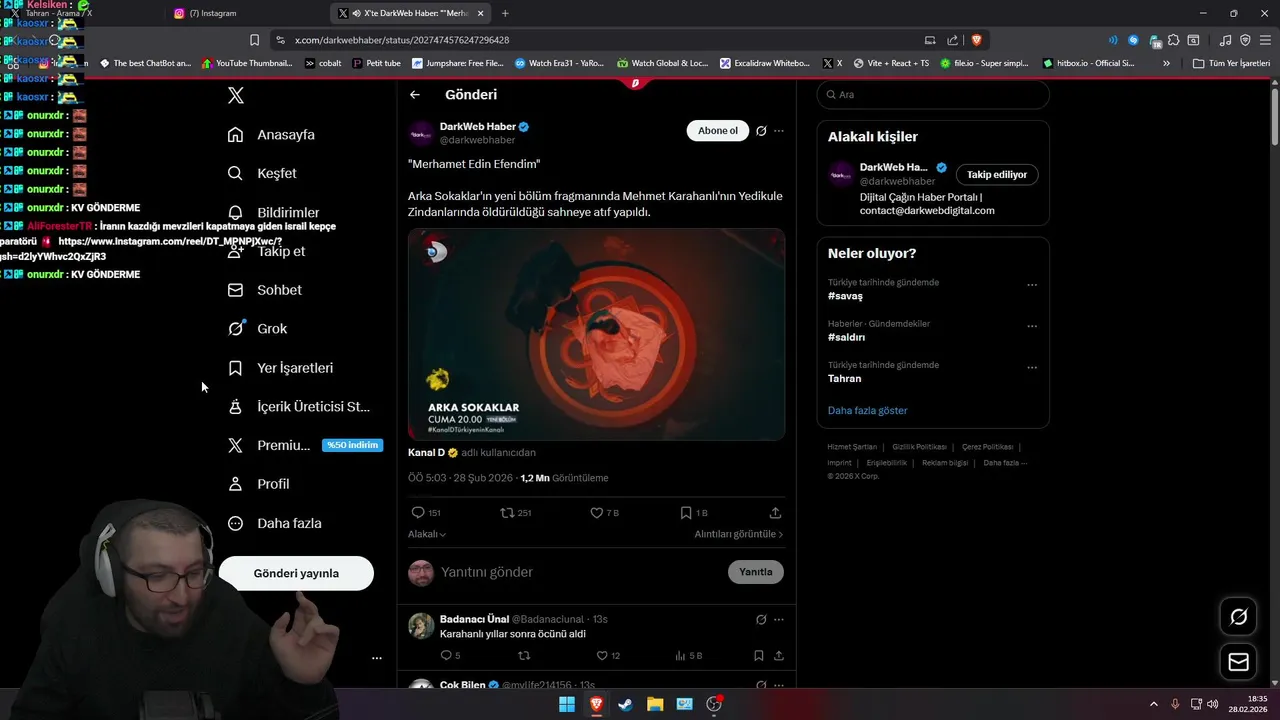The width and height of the screenshot is (1280, 720).
Task: Open a new browser tab
Action: click(504, 13)
